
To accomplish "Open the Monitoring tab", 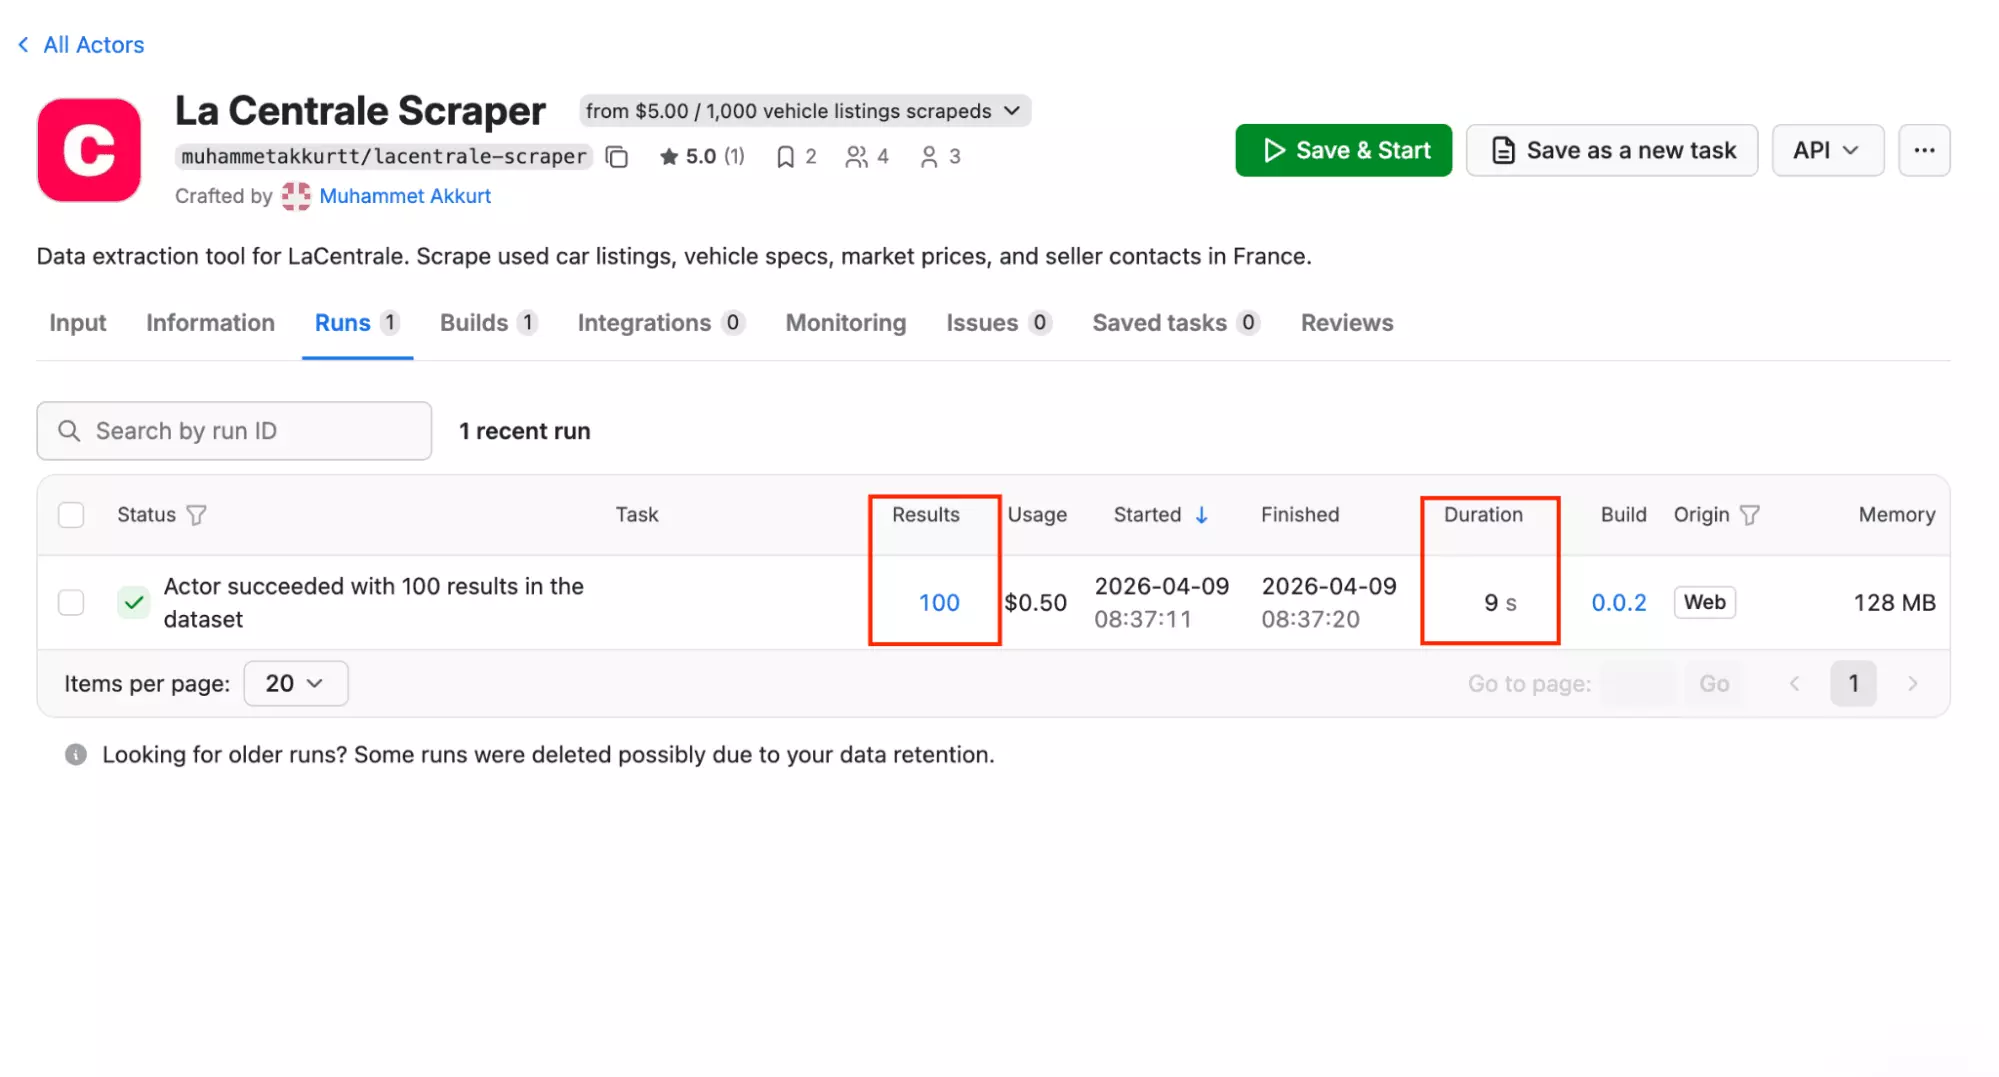I will (846, 323).
